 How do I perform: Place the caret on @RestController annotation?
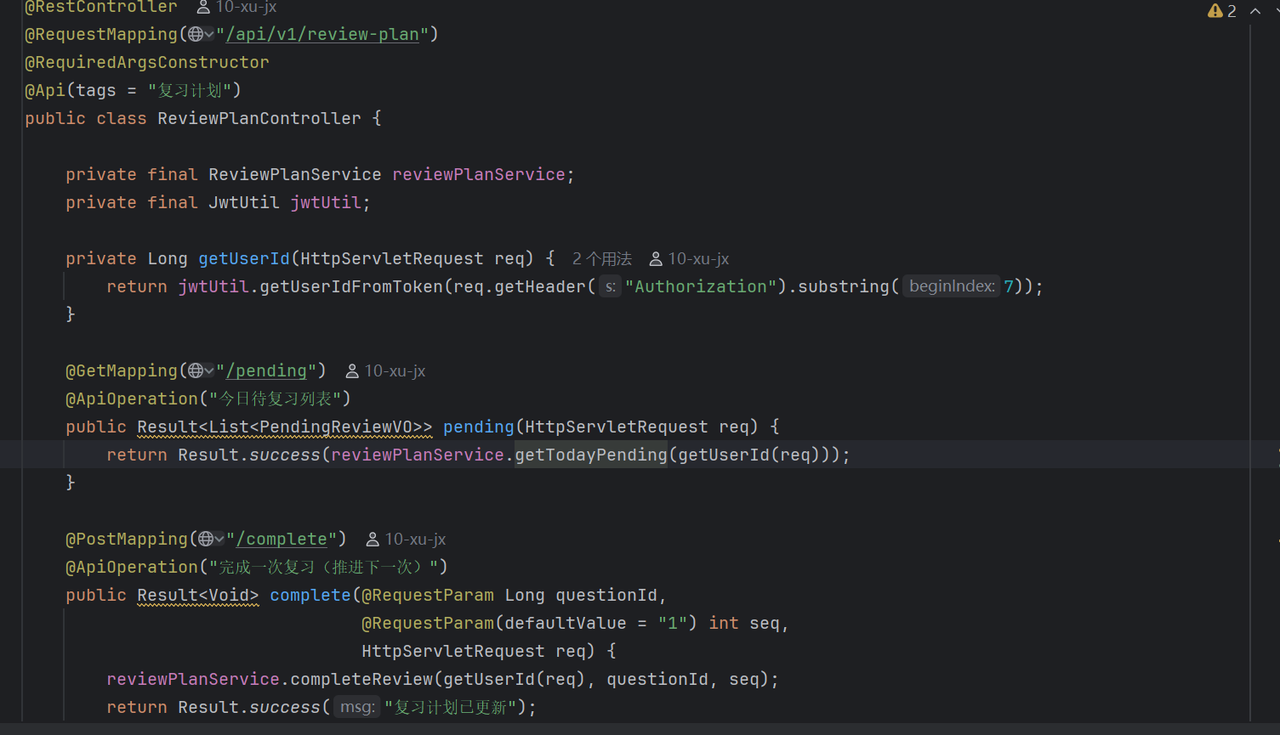[101, 7]
